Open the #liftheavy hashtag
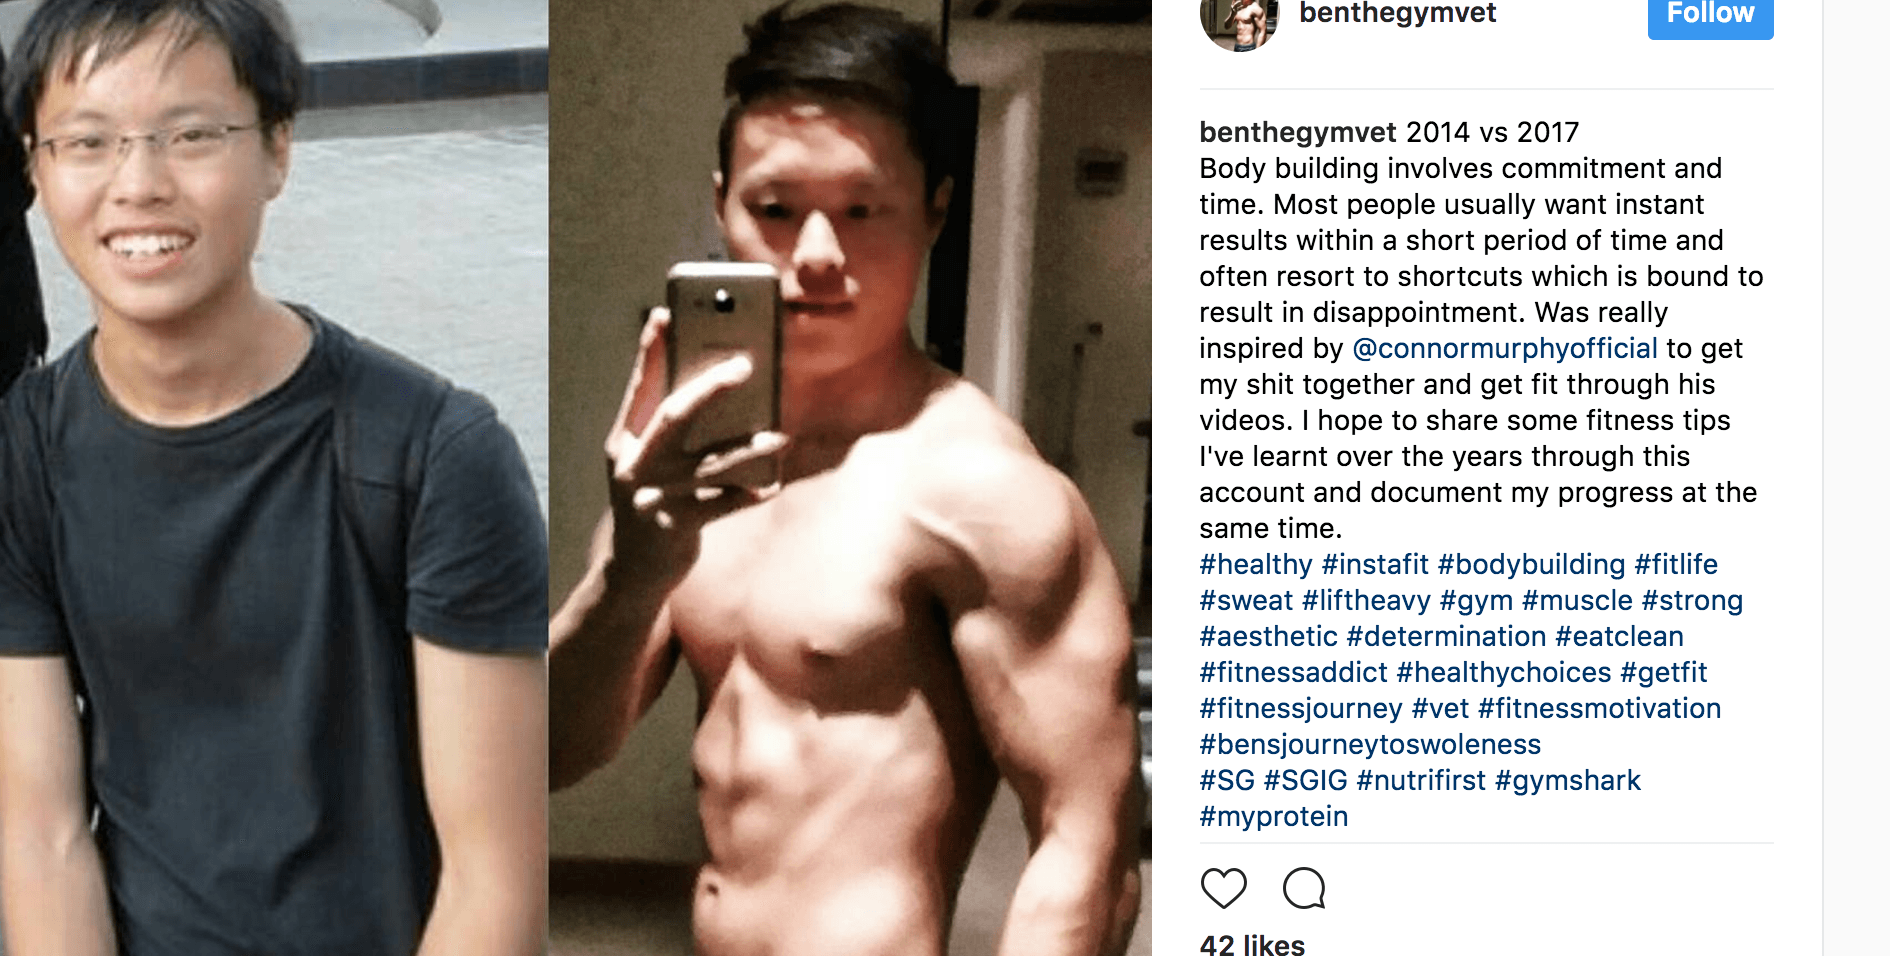The image size is (1890, 956). click(x=1366, y=600)
